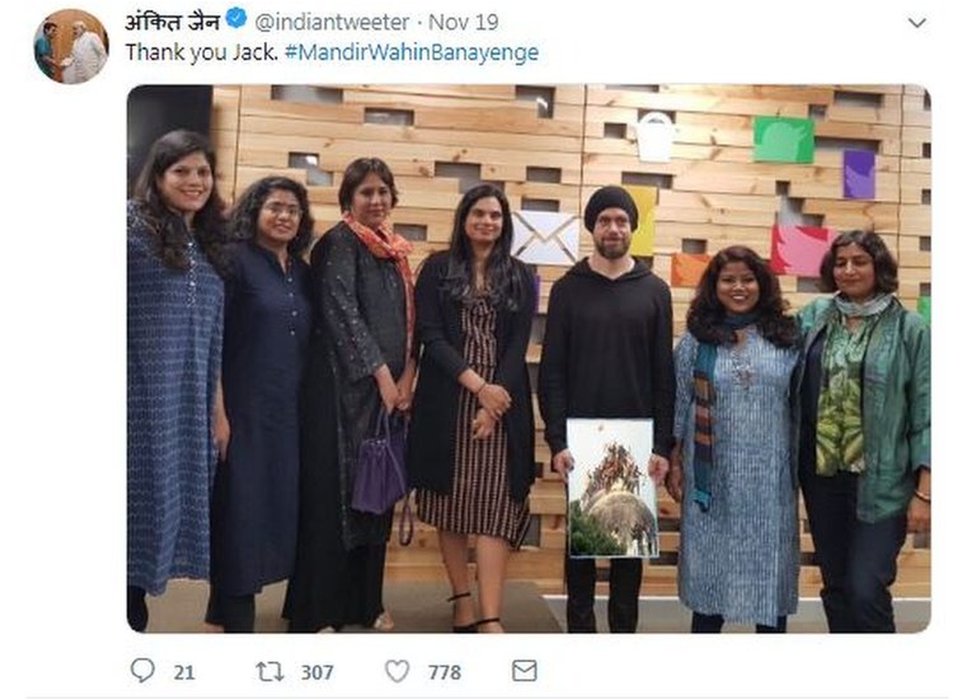Share via the envelope message icon below tweet
This screenshot has width=976, height=700.
click(524, 671)
